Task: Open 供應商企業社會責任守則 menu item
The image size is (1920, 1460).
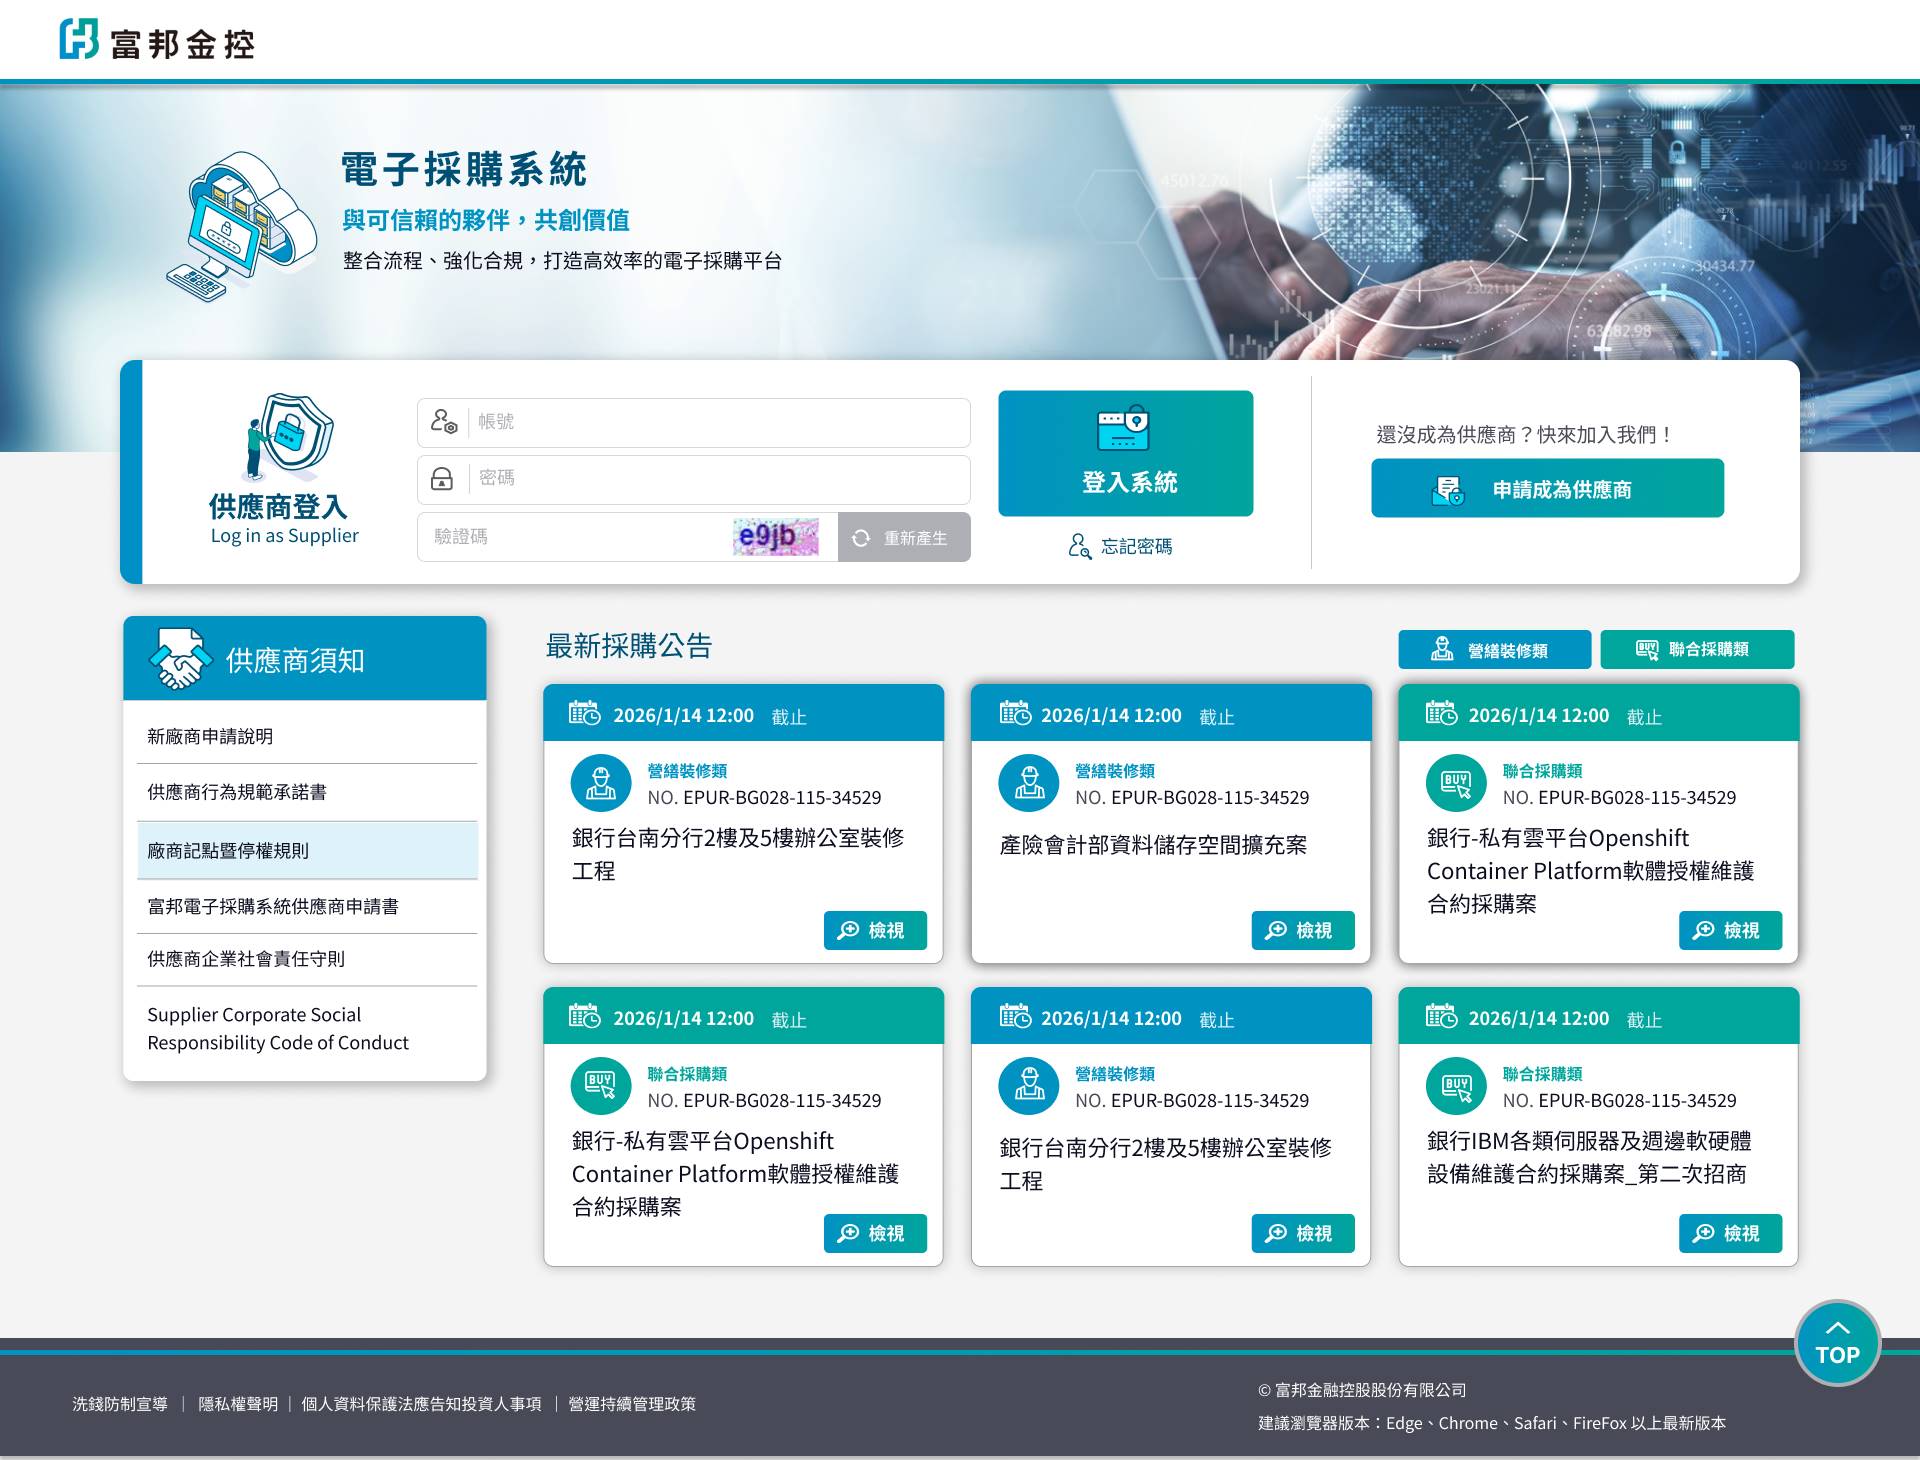Action: (x=306, y=959)
